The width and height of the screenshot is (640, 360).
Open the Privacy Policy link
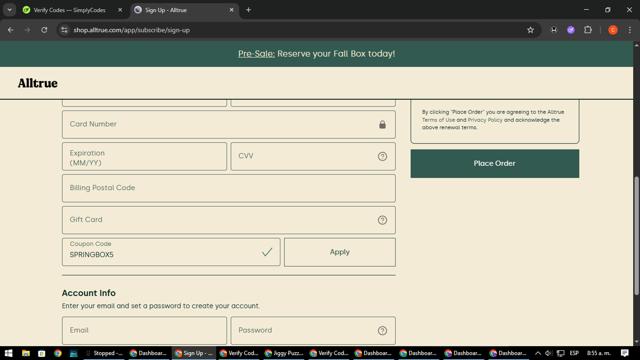(485, 120)
